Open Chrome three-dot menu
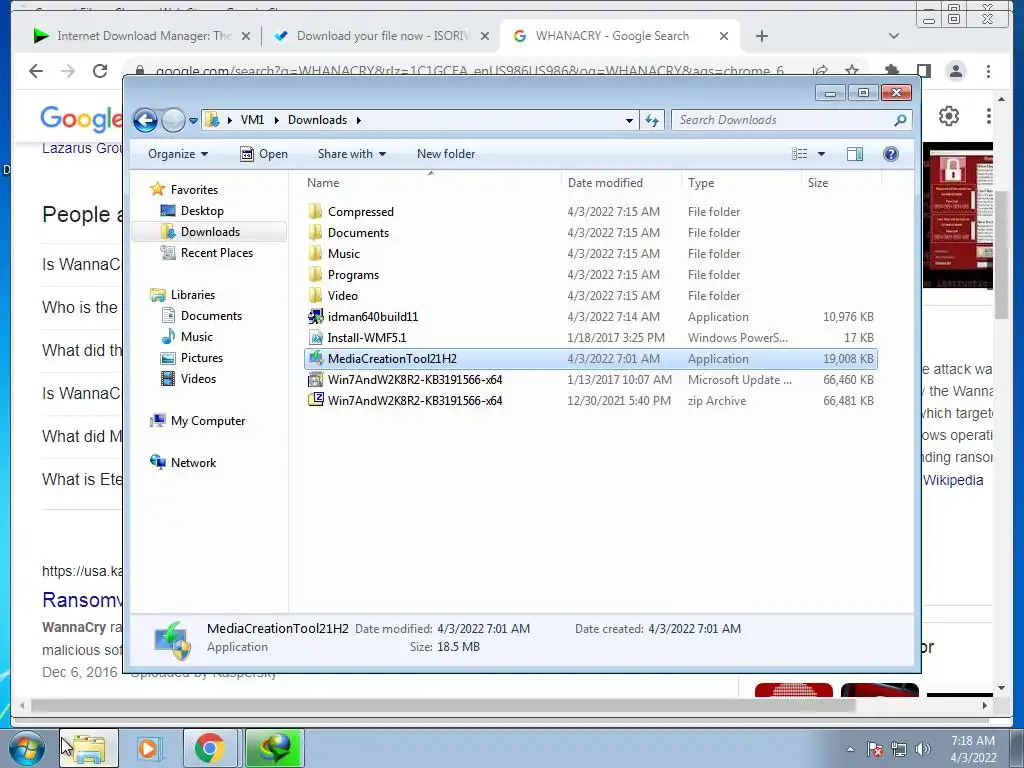 click(989, 71)
